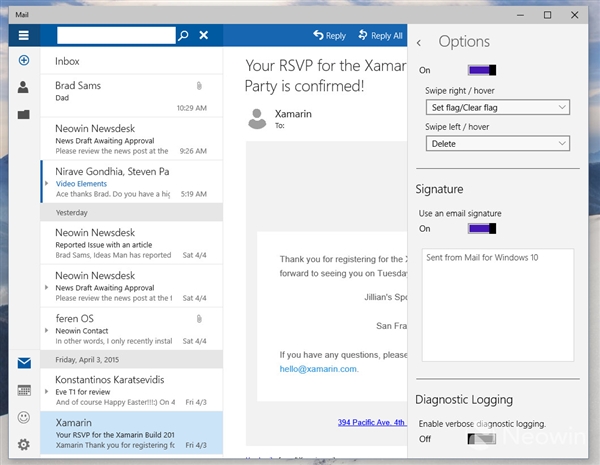600x465 pixels.
Task: Open Konstantinos Karatsevidis email
Action: point(132,390)
